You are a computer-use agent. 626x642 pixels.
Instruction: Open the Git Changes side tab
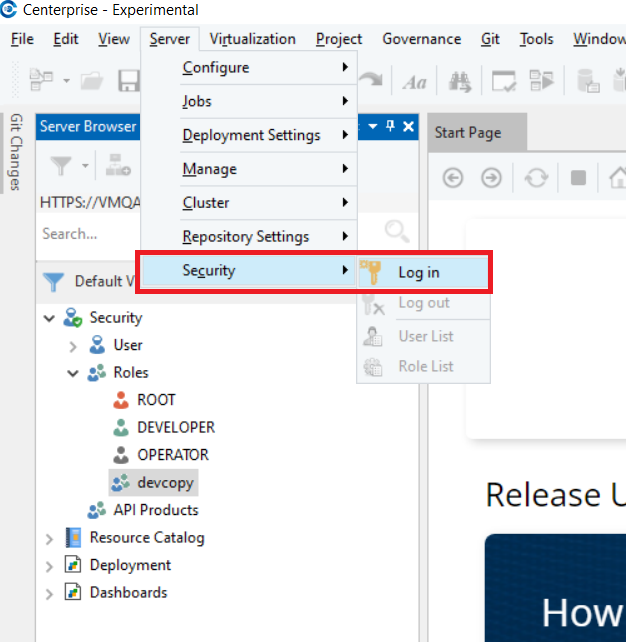point(16,152)
